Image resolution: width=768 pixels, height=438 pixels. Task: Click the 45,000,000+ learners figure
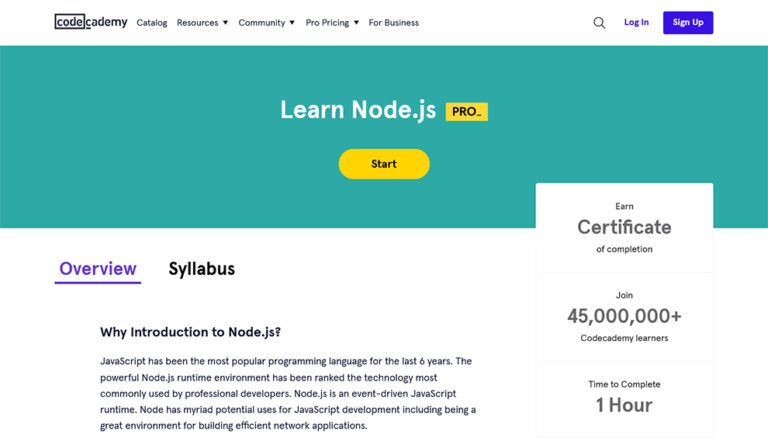[x=624, y=316]
